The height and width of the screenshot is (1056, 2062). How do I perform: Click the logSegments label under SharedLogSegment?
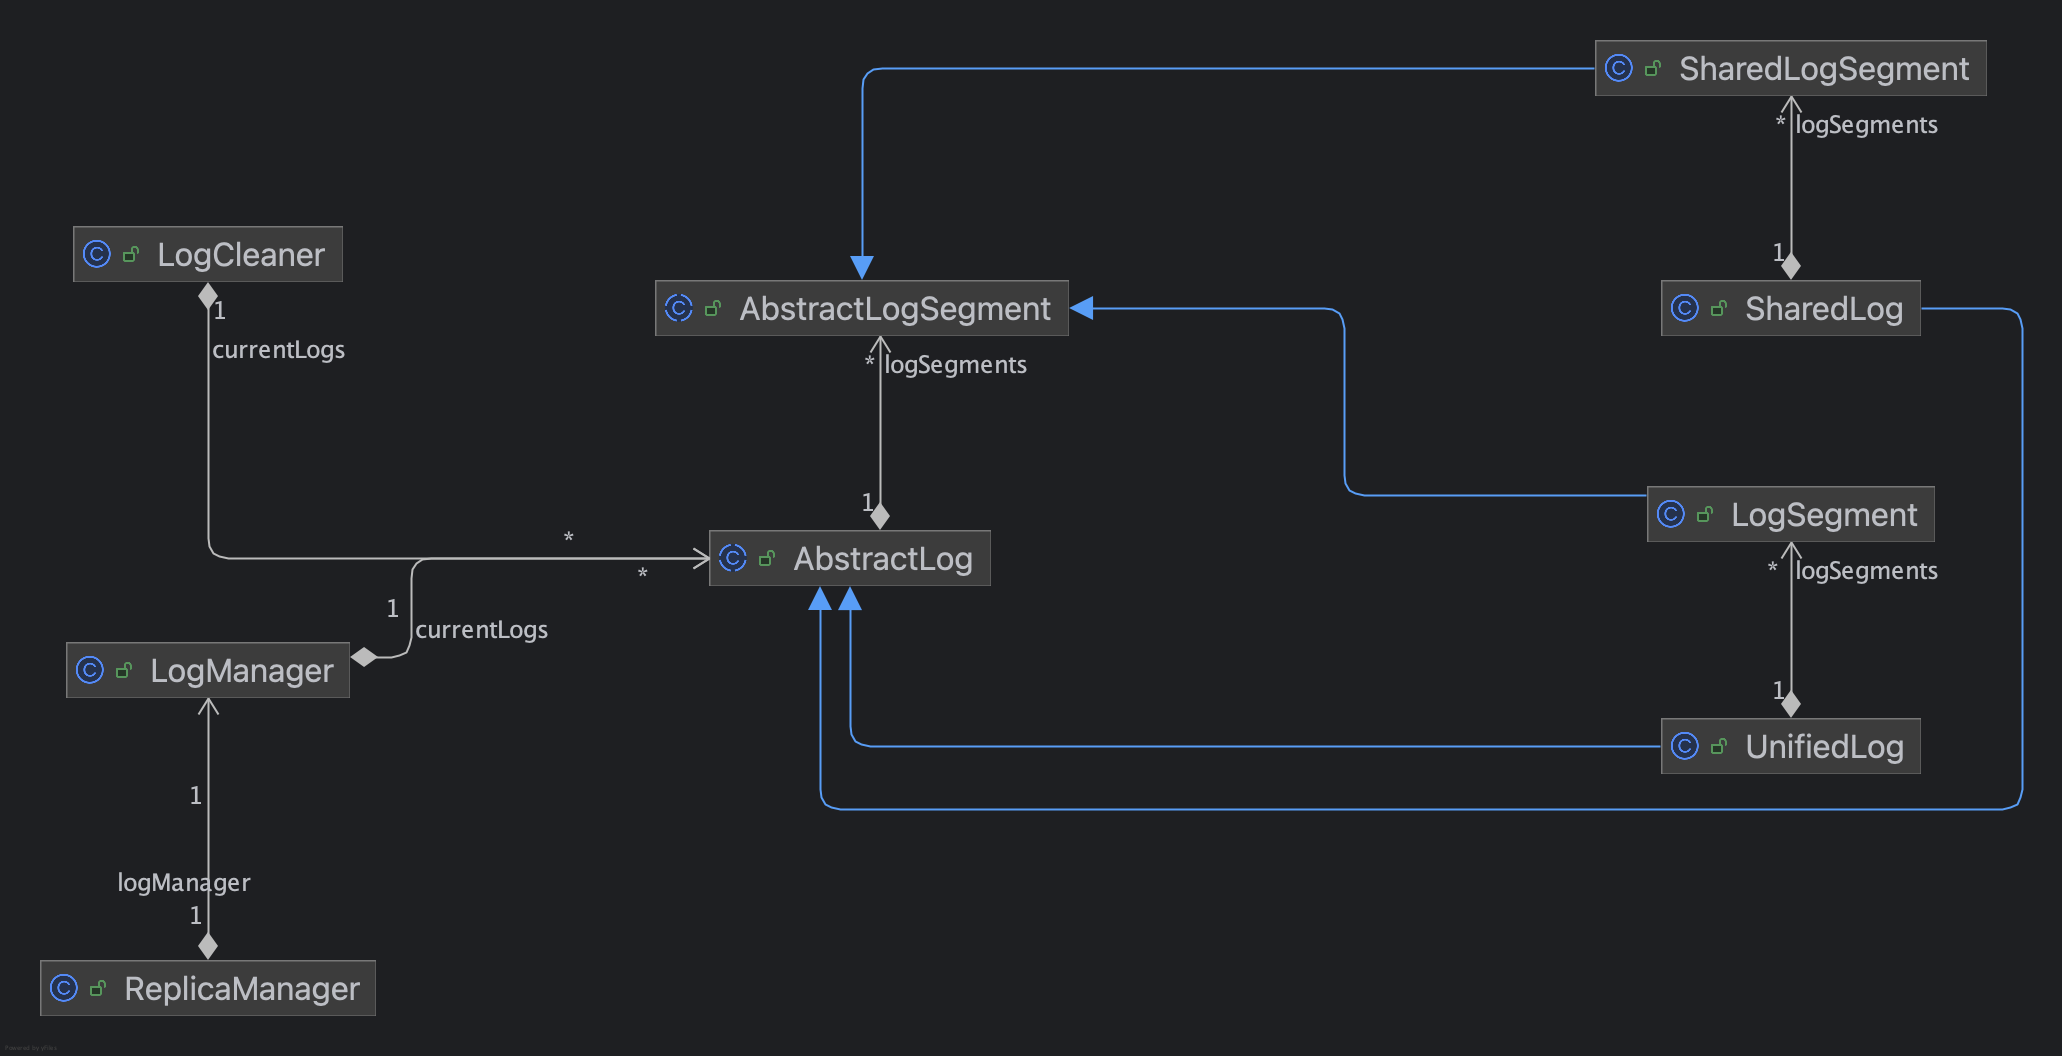[1866, 125]
